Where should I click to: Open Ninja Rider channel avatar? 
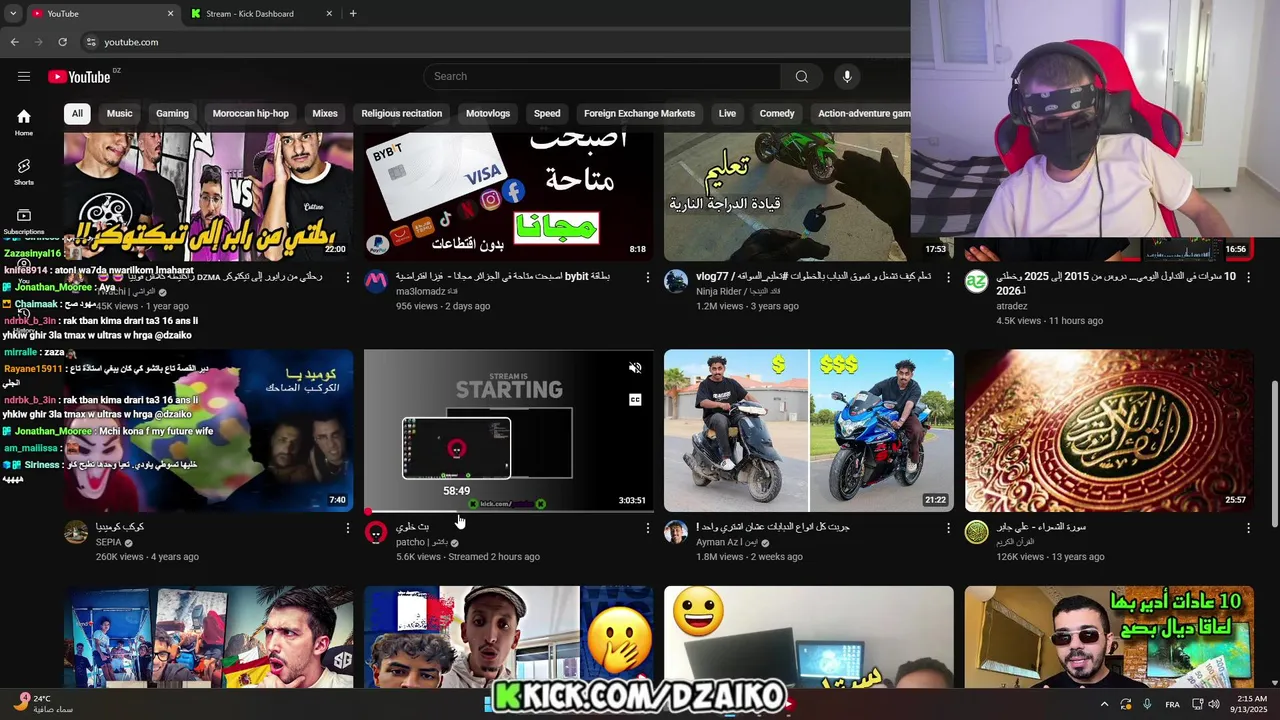click(676, 281)
